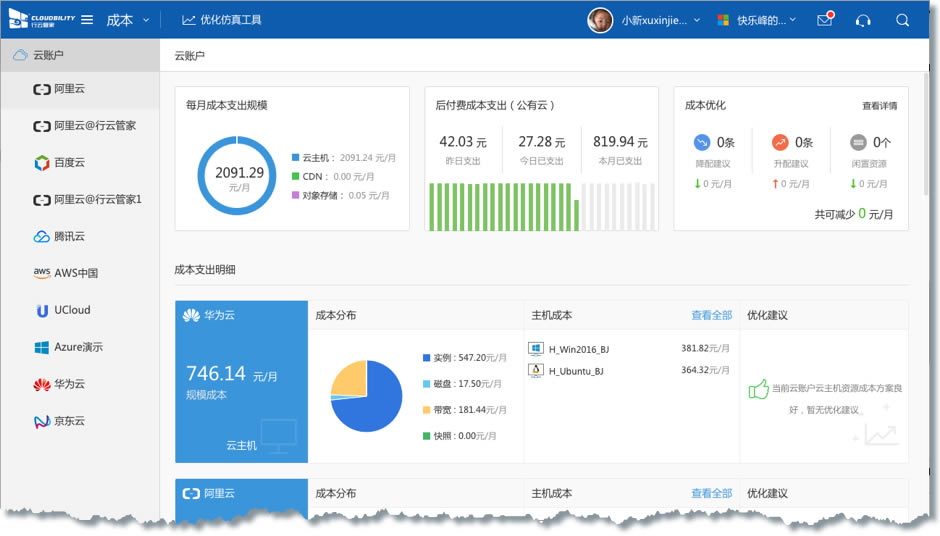940x536 pixels.
Task: Click the Windows icon beside H_Win2016_BJ
Action: point(536,348)
